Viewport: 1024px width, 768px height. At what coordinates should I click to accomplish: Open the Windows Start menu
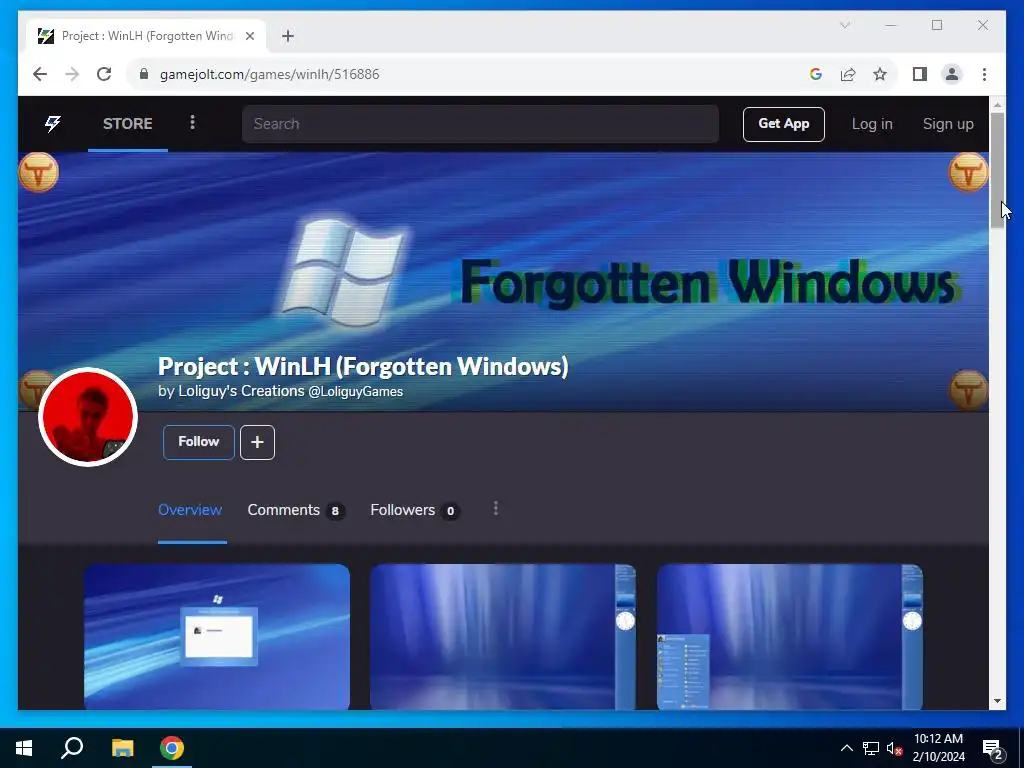click(24, 748)
